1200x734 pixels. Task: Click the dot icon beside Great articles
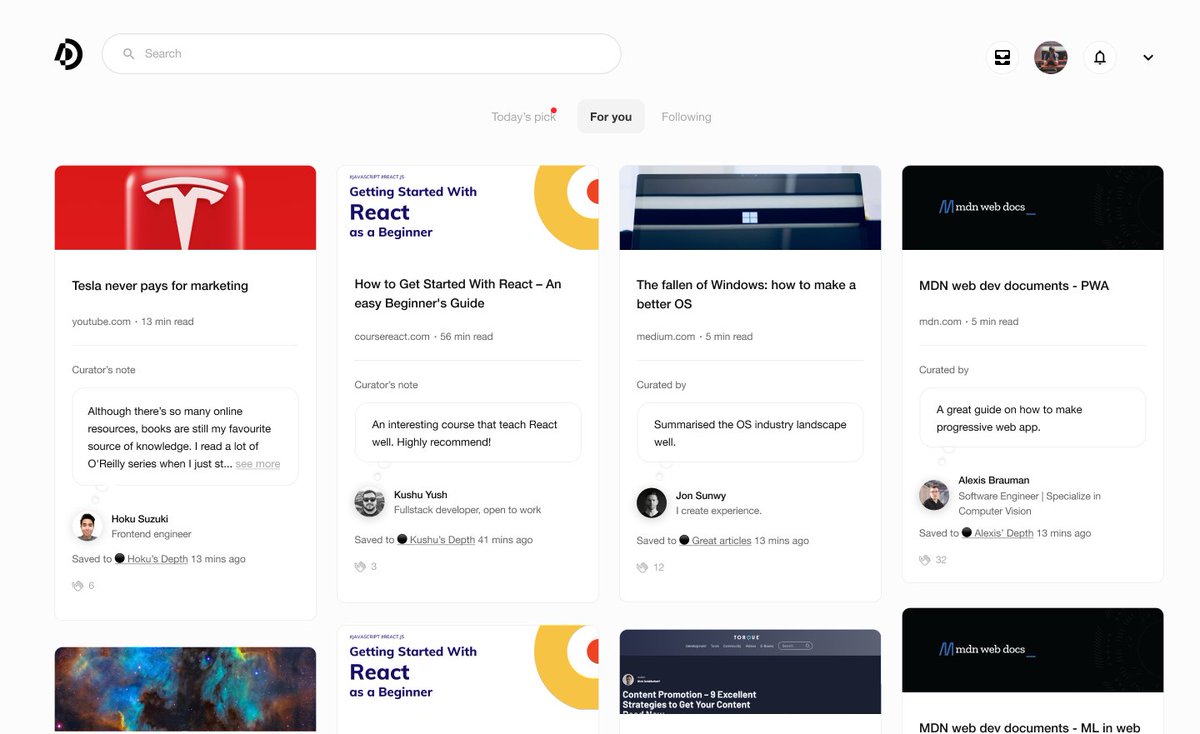tap(684, 540)
